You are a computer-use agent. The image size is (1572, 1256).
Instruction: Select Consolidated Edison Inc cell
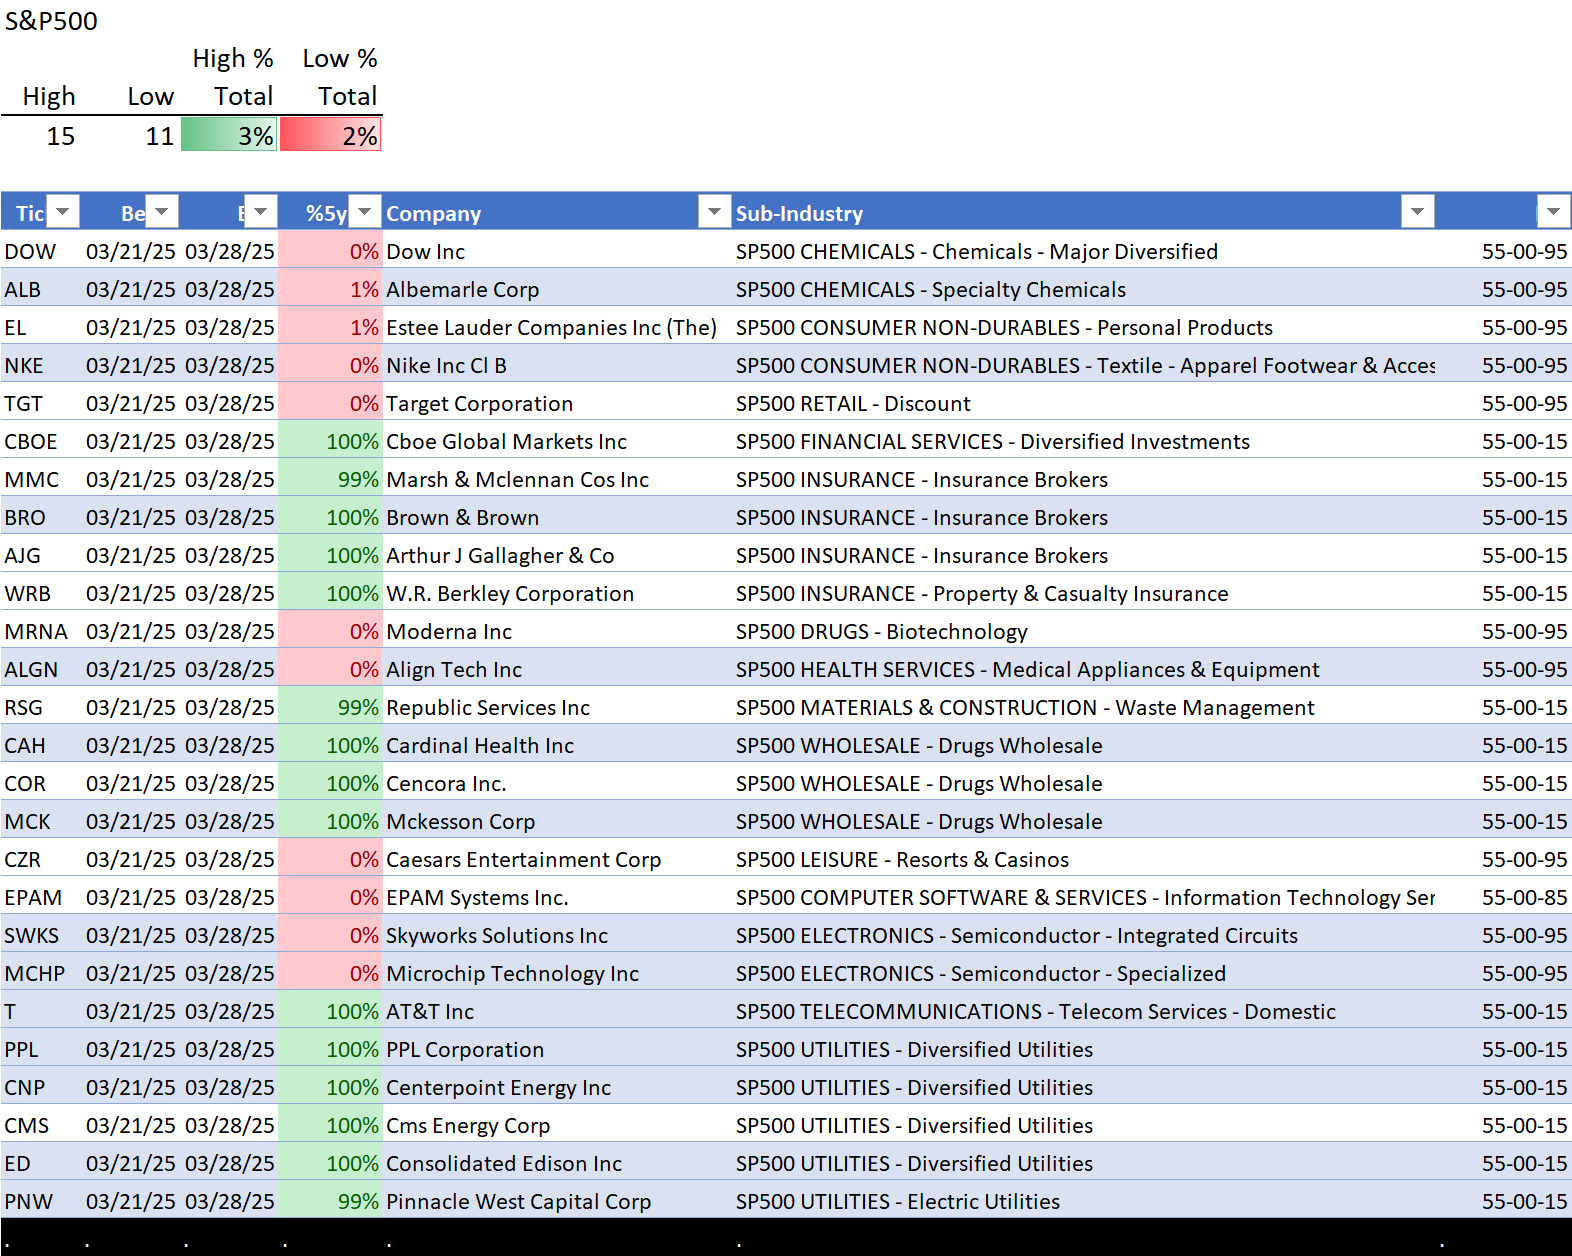[x=556, y=1163]
